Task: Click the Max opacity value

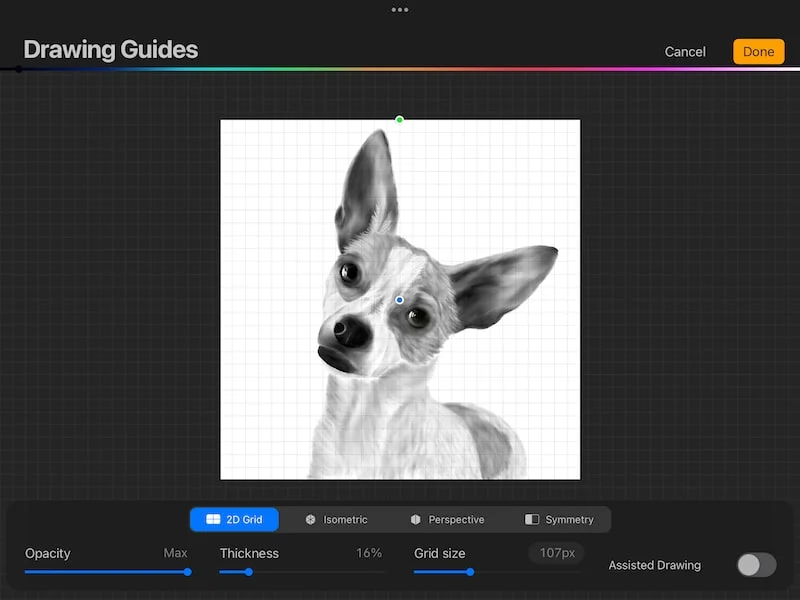Action: 175,553
